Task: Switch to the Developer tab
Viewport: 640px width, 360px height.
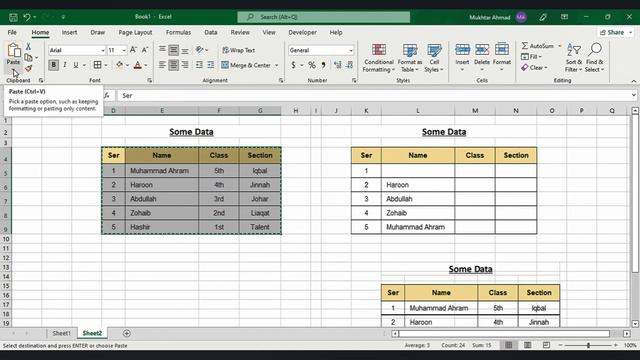Action: (x=302, y=32)
